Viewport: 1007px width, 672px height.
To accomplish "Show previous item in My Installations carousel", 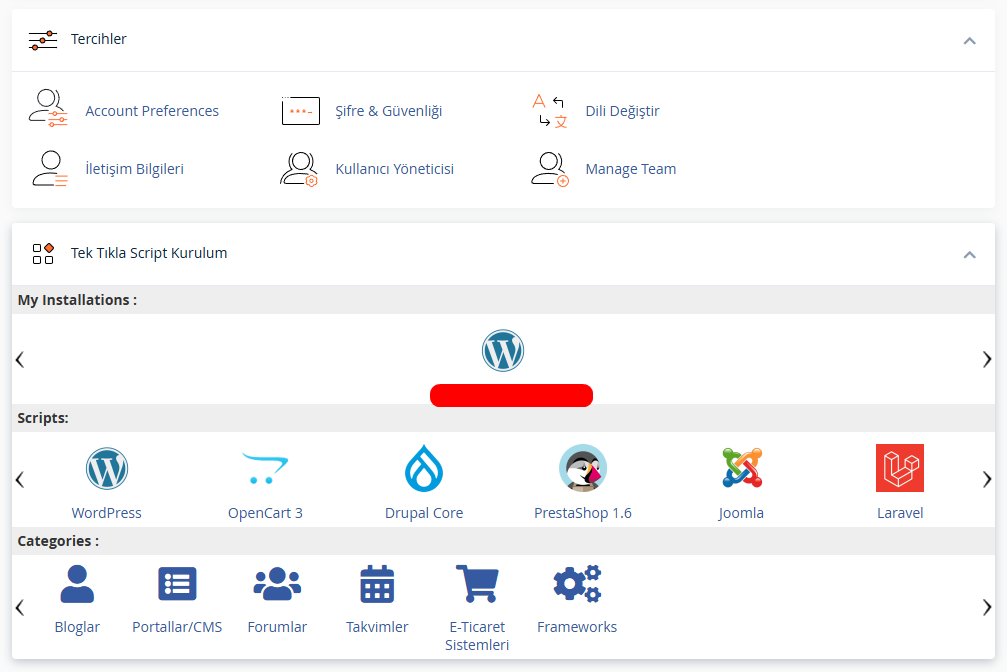I will [x=20, y=359].
